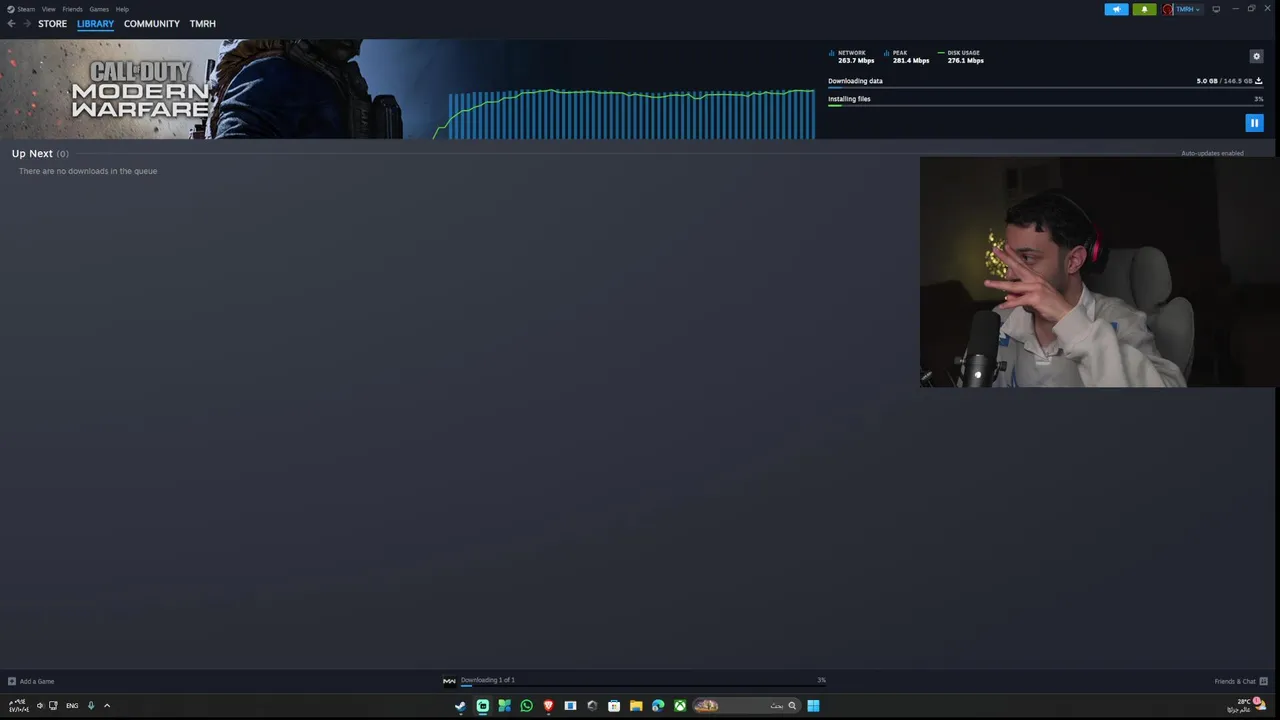Open download settings gear icon
The height and width of the screenshot is (720, 1280).
pyautogui.click(x=1257, y=56)
